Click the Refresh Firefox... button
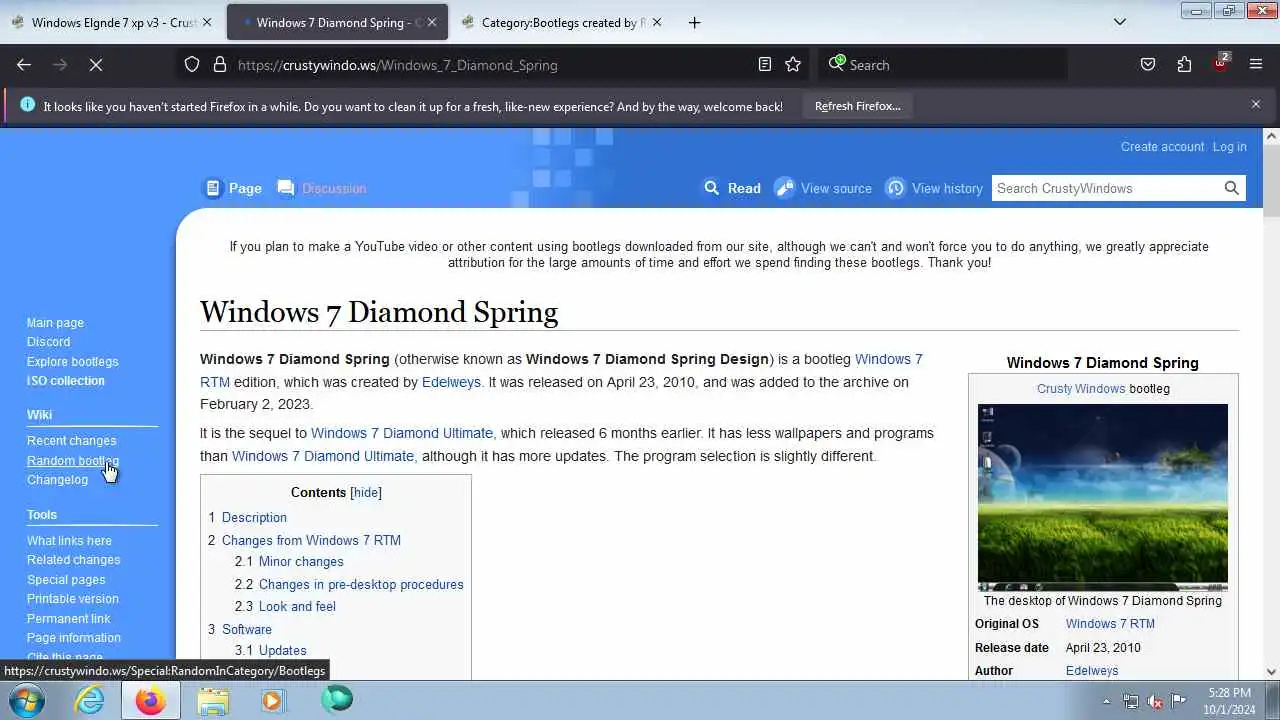Screen dimensions: 1280x720 (x=857, y=106)
